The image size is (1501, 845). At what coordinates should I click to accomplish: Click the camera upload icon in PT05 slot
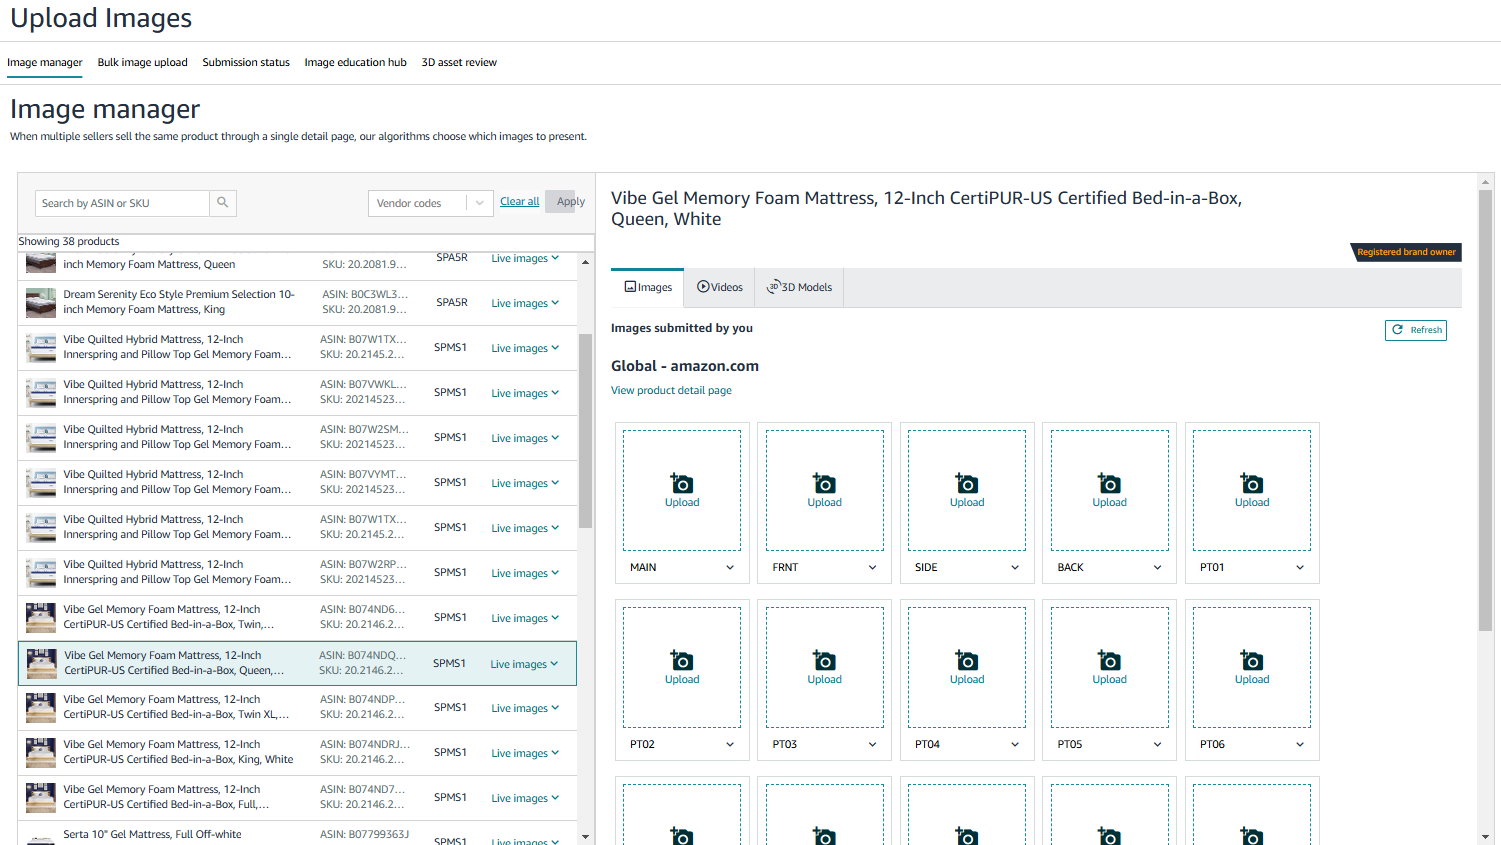coord(1109,661)
